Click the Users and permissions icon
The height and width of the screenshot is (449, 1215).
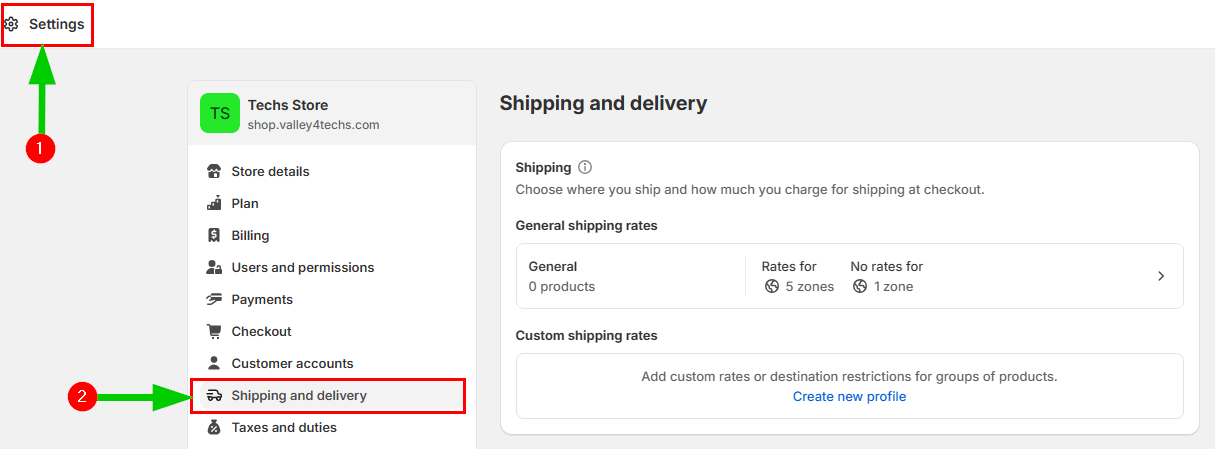click(x=214, y=267)
